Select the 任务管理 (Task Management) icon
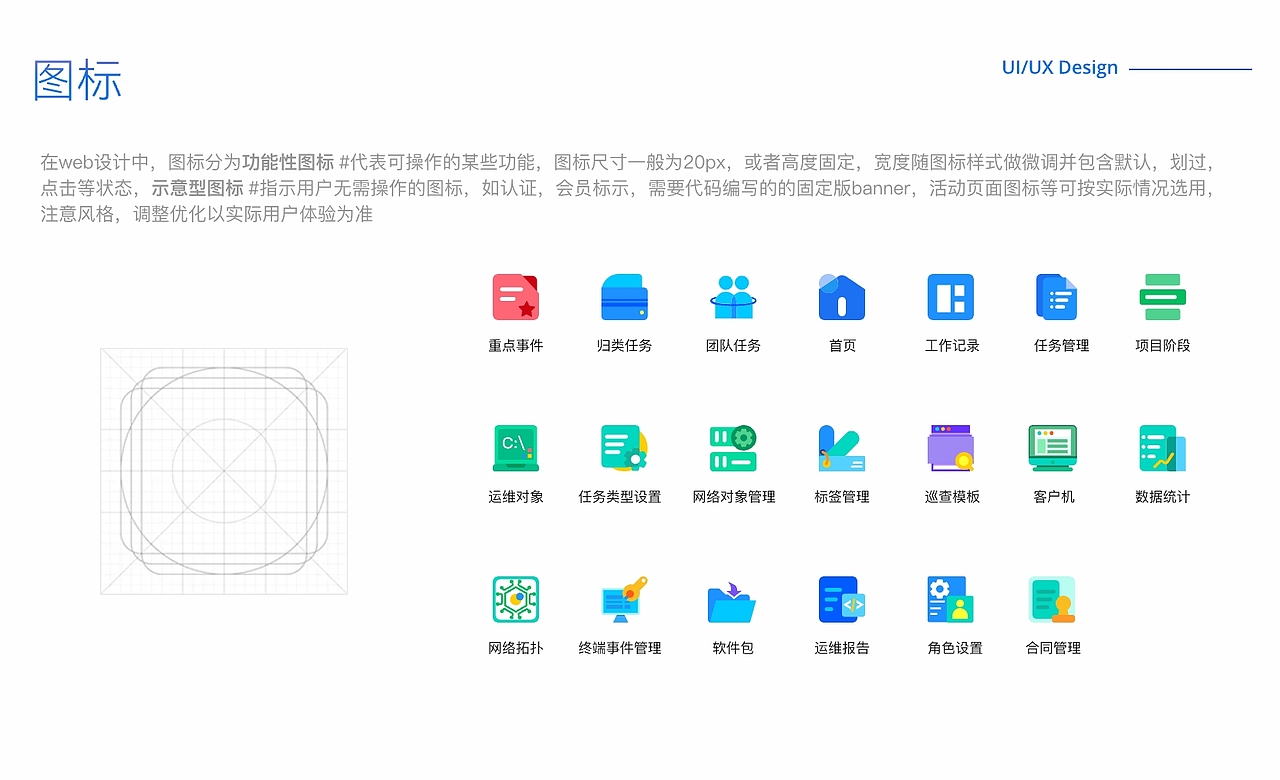This screenshot has height=780, width=1280. coord(1058,297)
